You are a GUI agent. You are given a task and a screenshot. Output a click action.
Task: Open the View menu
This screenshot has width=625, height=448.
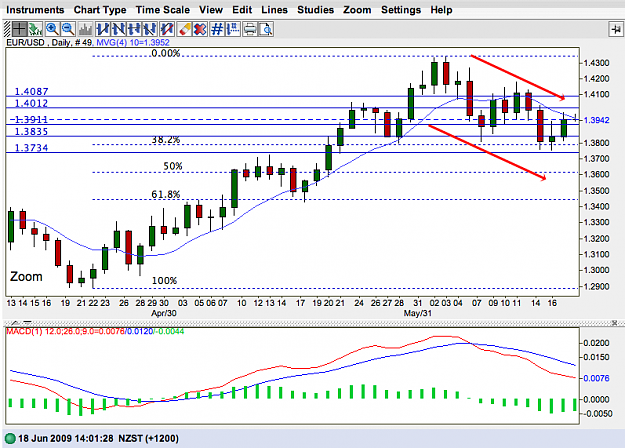(211, 10)
